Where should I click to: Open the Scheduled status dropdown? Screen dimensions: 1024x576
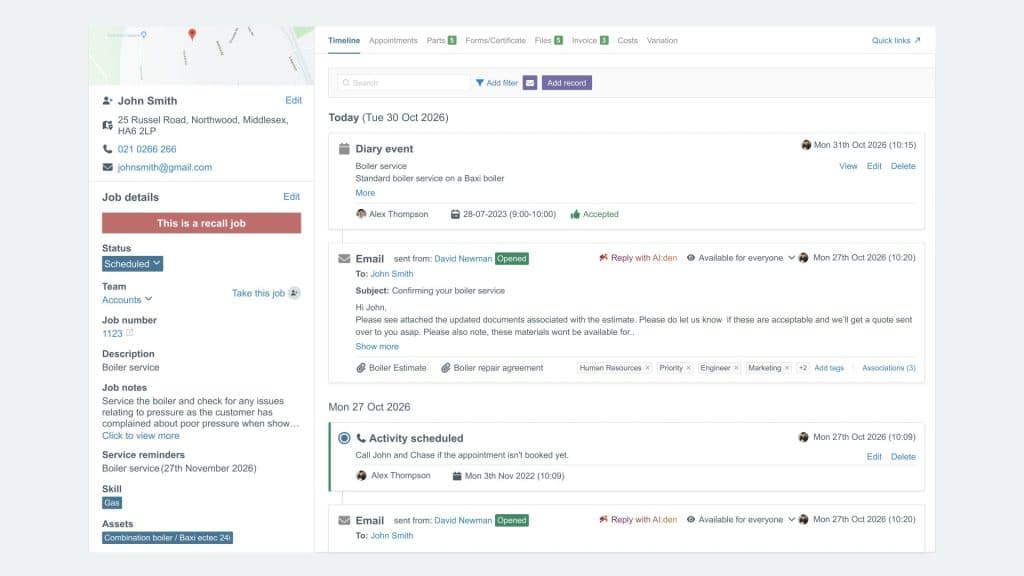coord(133,264)
